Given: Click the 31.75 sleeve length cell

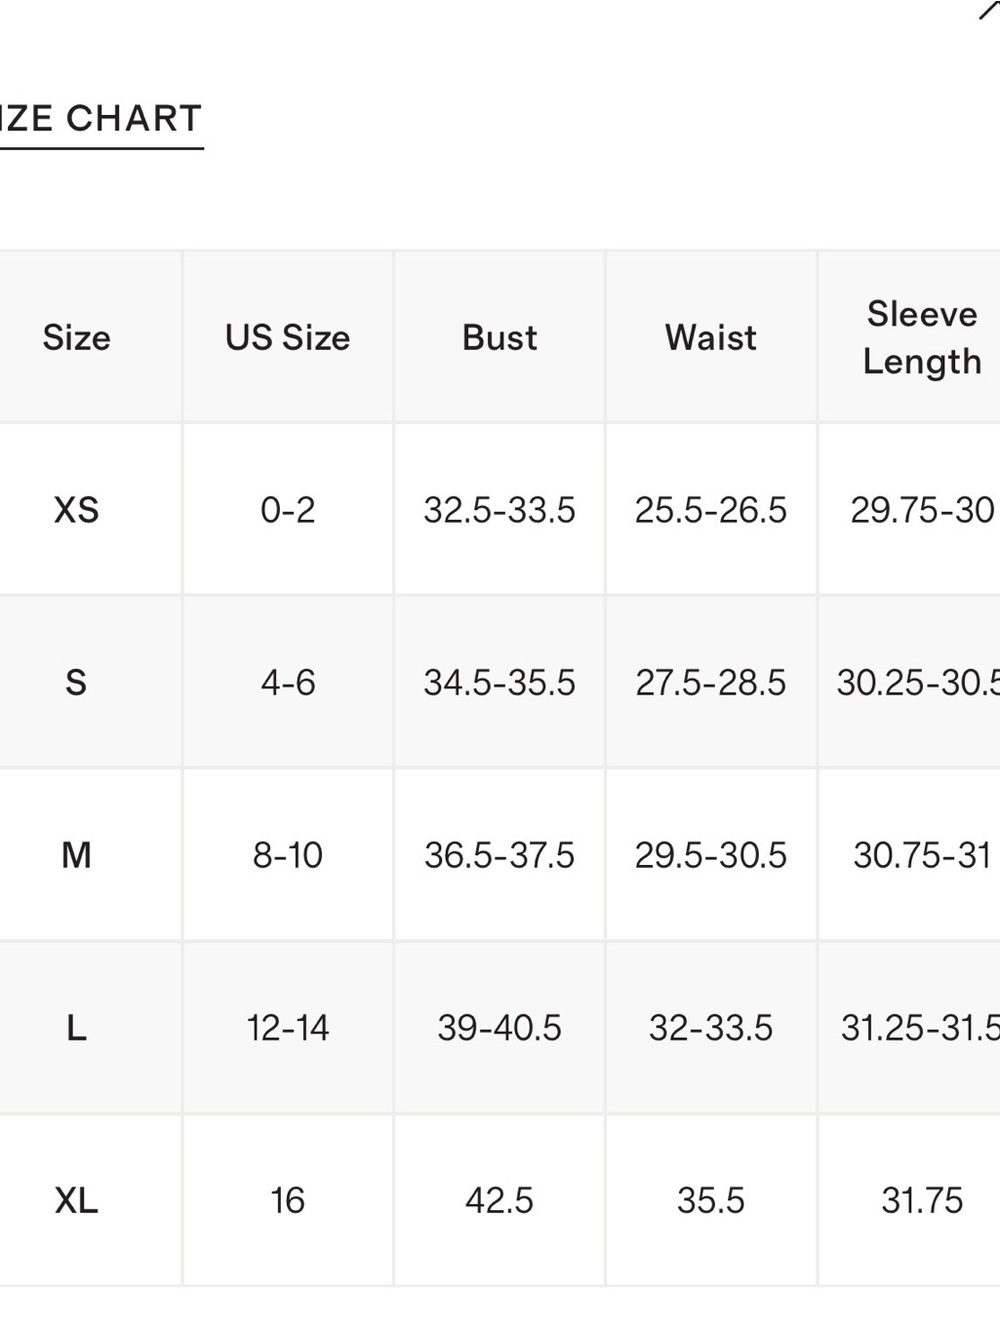Looking at the screenshot, I should pos(922,1201).
